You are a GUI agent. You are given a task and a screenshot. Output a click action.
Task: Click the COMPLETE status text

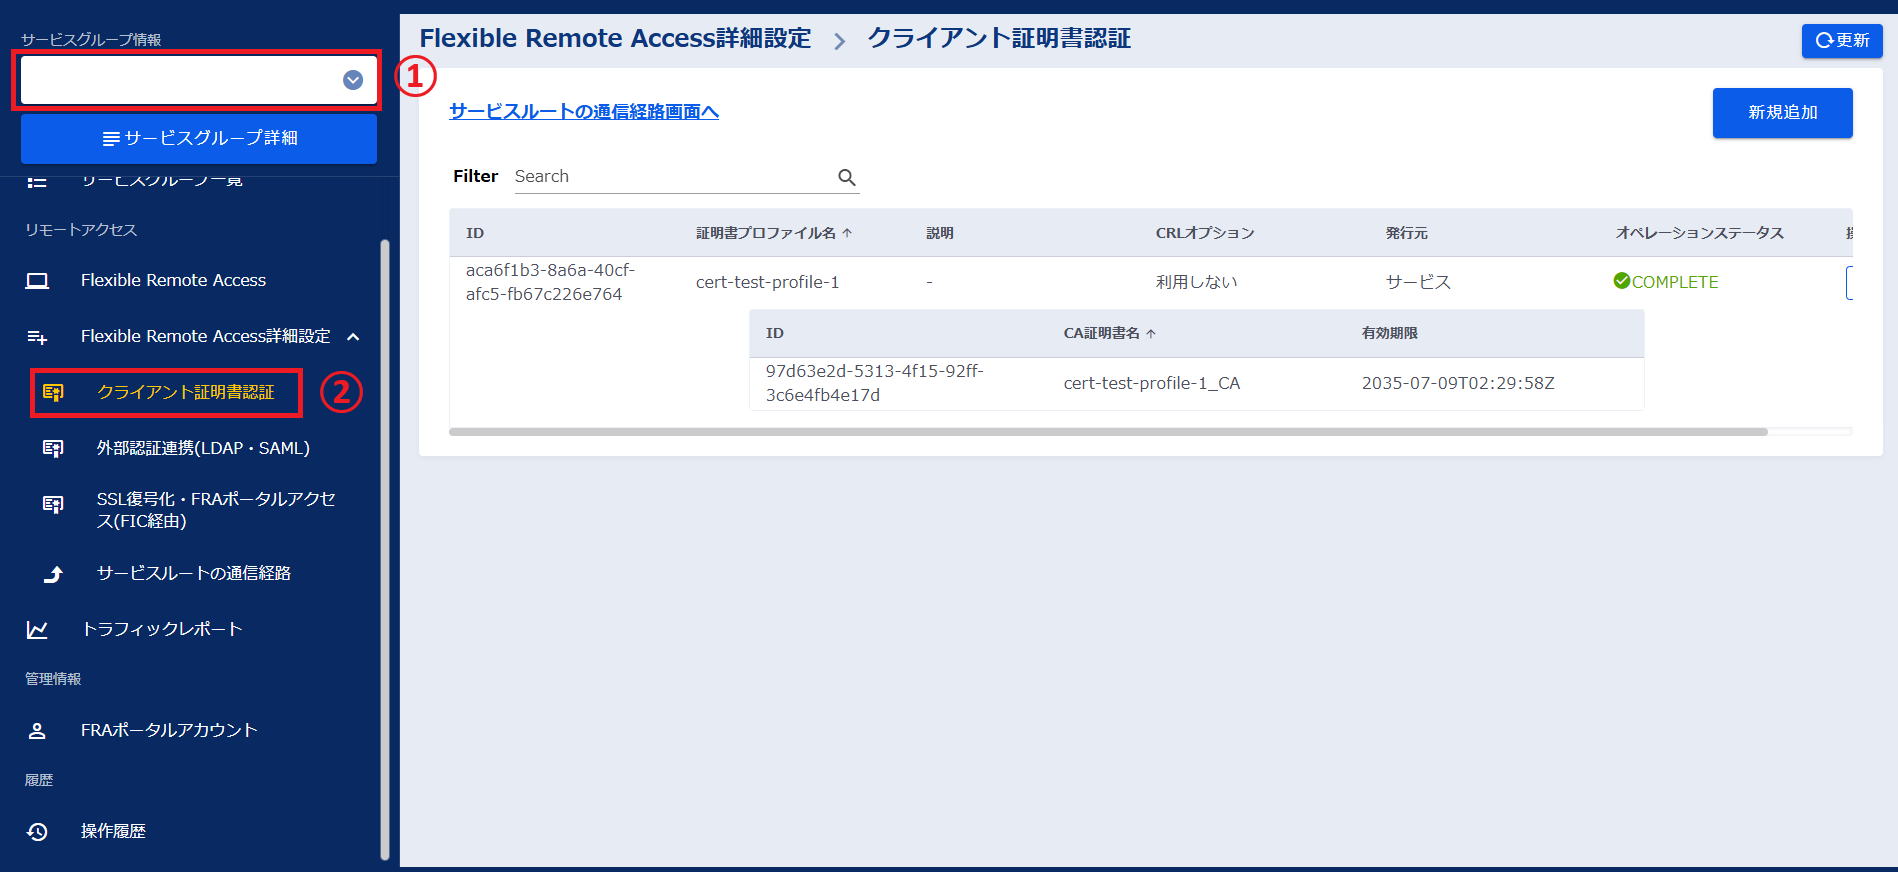pyautogui.click(x=1675, y=283)
